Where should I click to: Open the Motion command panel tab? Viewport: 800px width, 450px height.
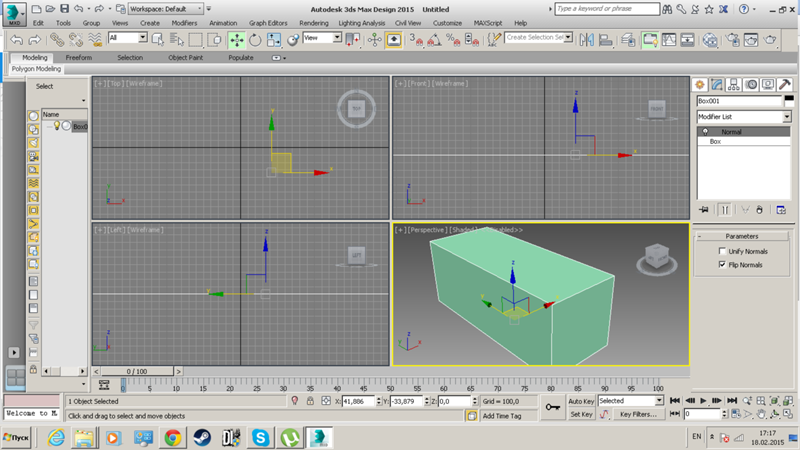coord(751,85)
